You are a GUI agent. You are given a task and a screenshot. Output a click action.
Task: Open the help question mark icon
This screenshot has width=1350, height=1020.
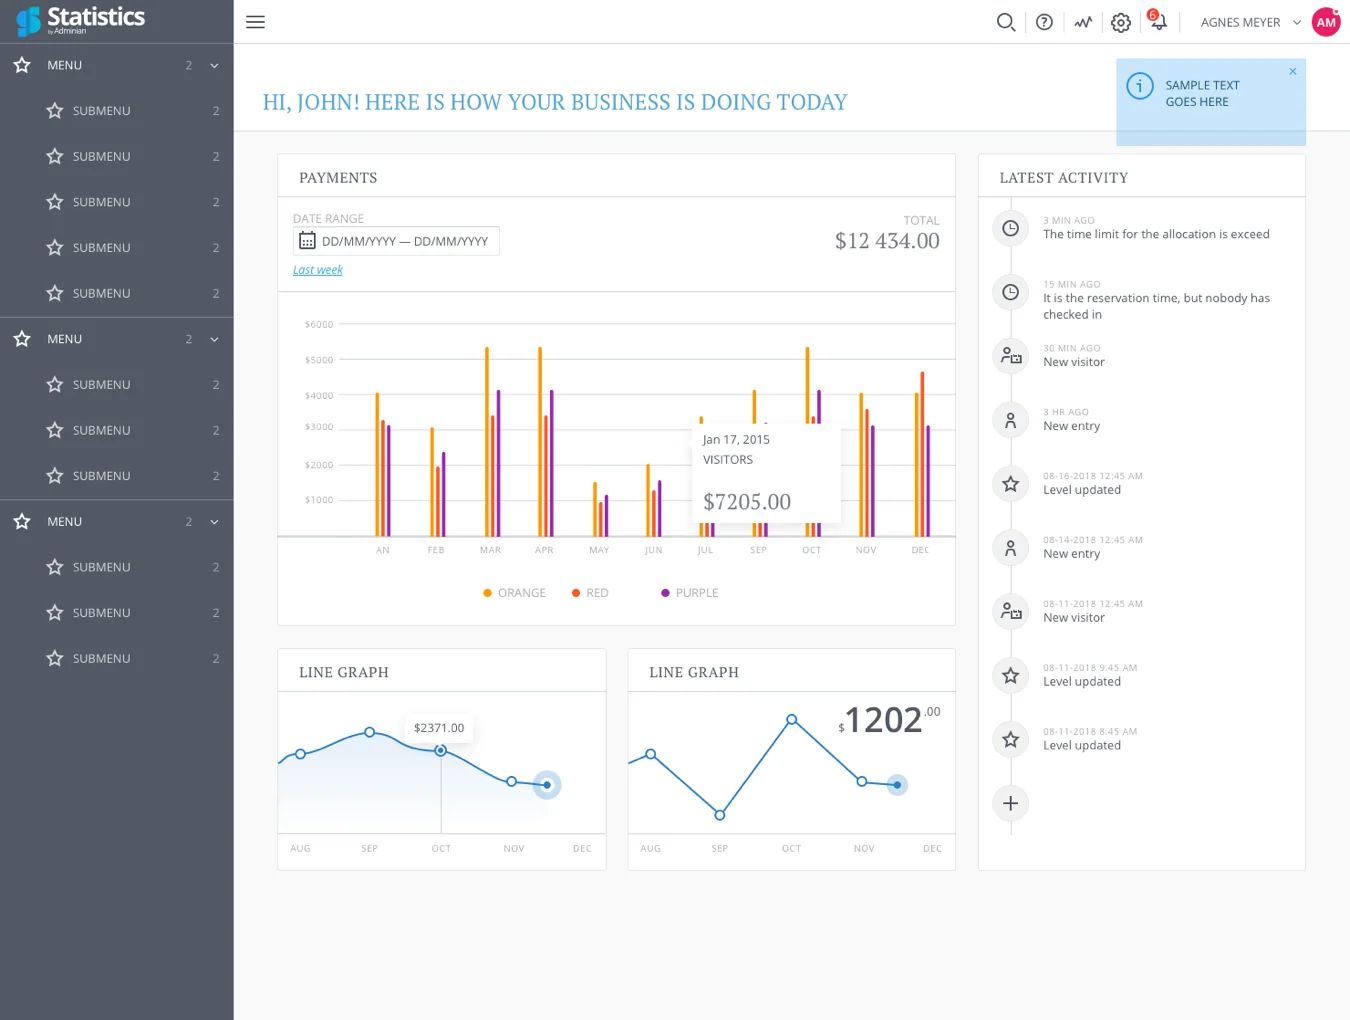[1044, 22]
